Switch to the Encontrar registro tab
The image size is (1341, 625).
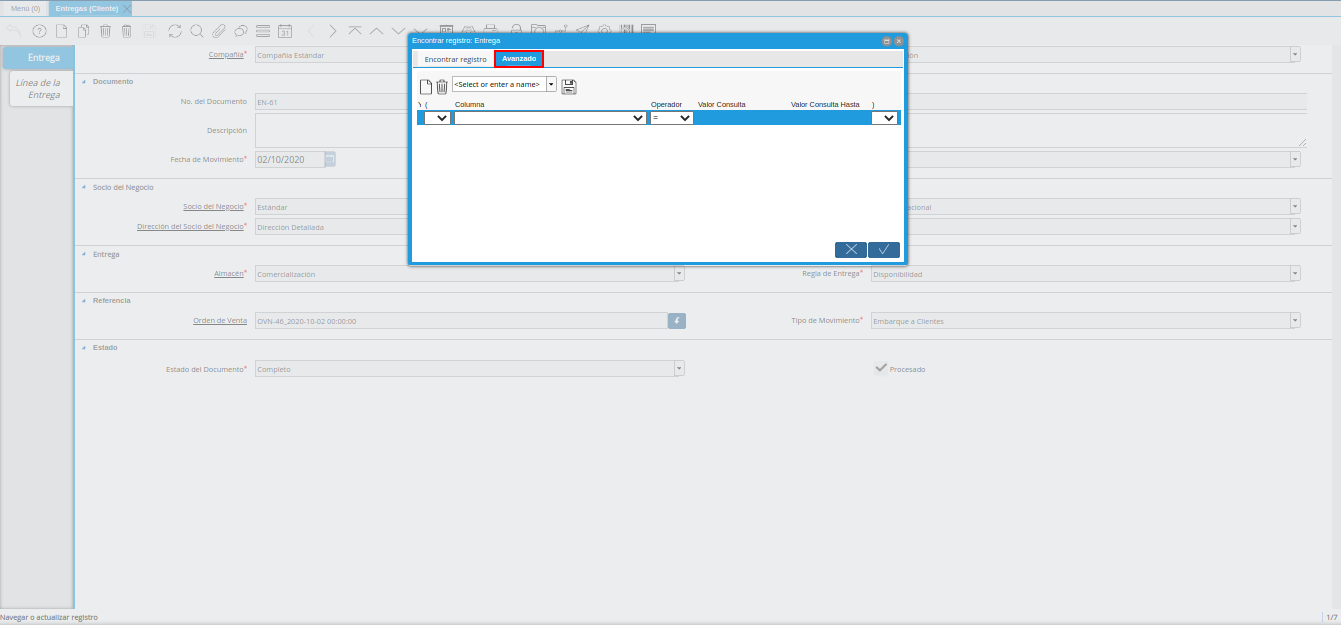pos(455,59)
